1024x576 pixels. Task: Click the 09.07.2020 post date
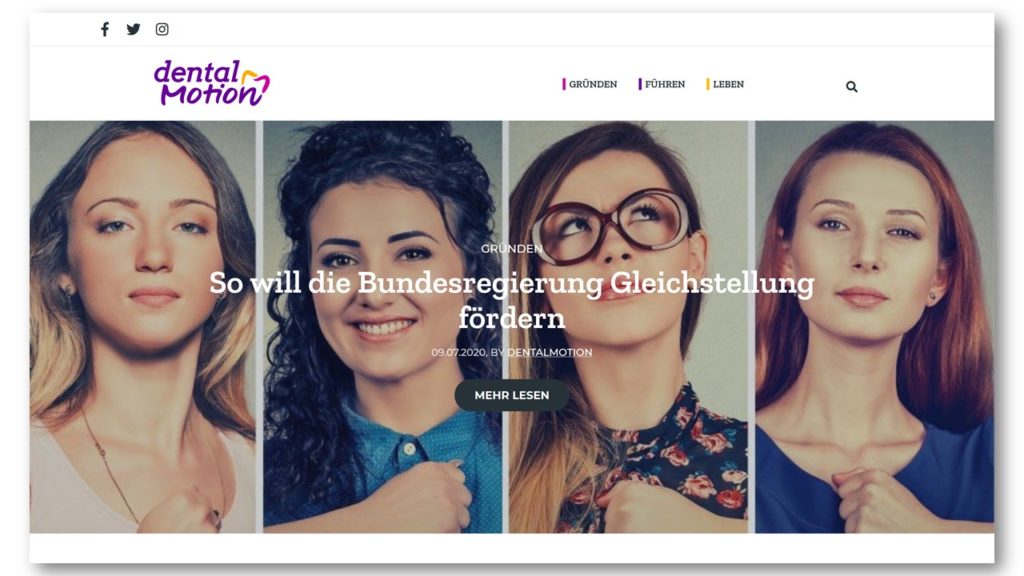coord(458,352)
